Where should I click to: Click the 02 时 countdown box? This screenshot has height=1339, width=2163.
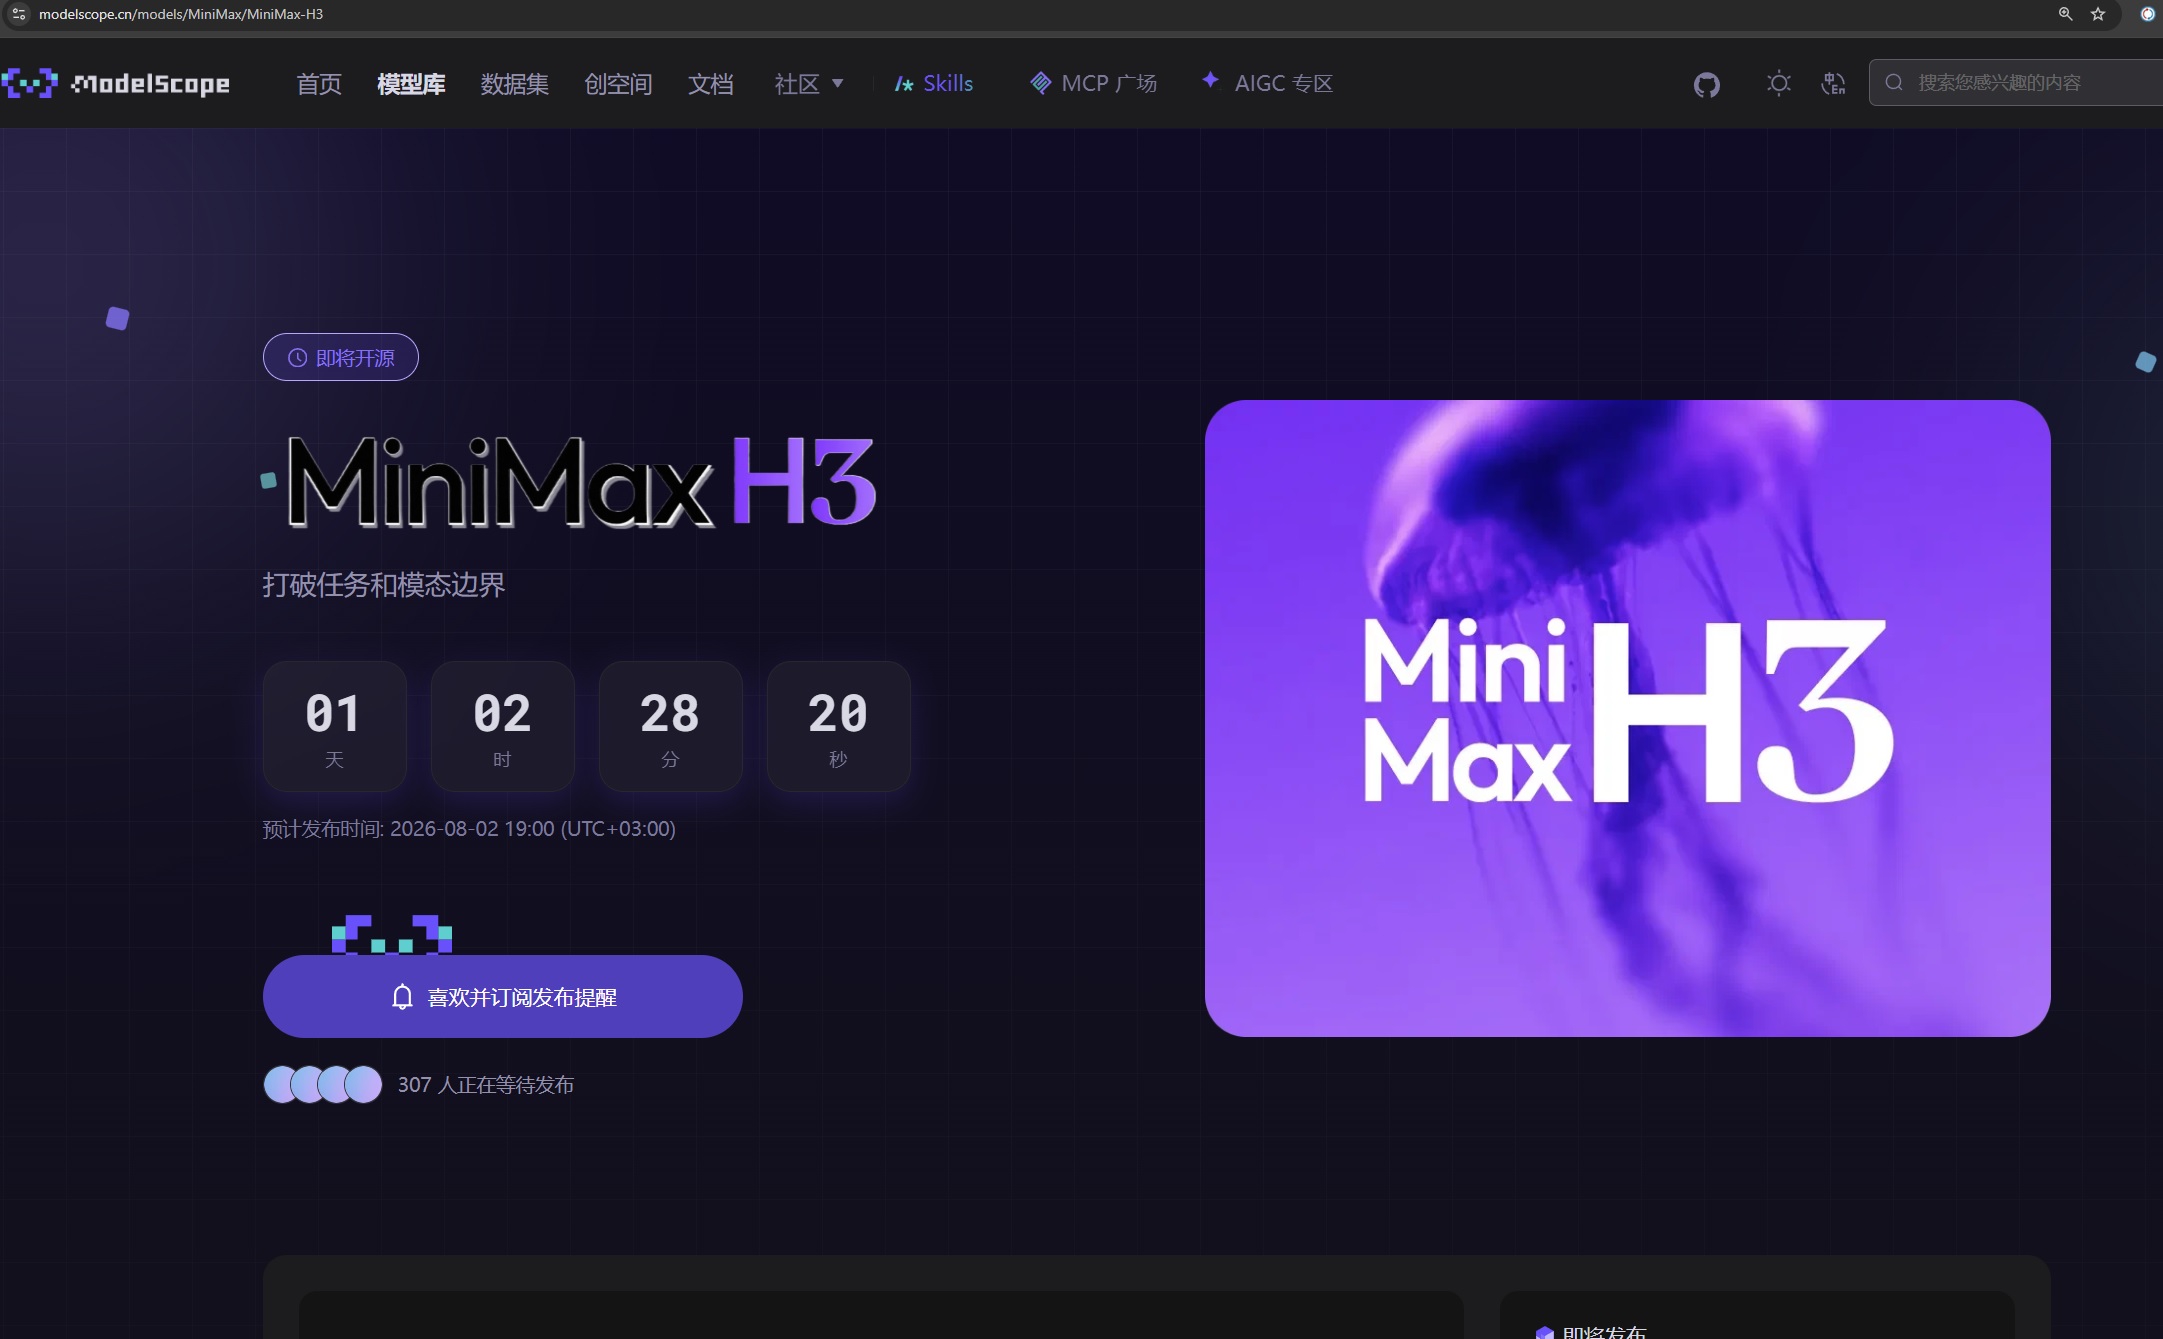click(x=503, y=726)
